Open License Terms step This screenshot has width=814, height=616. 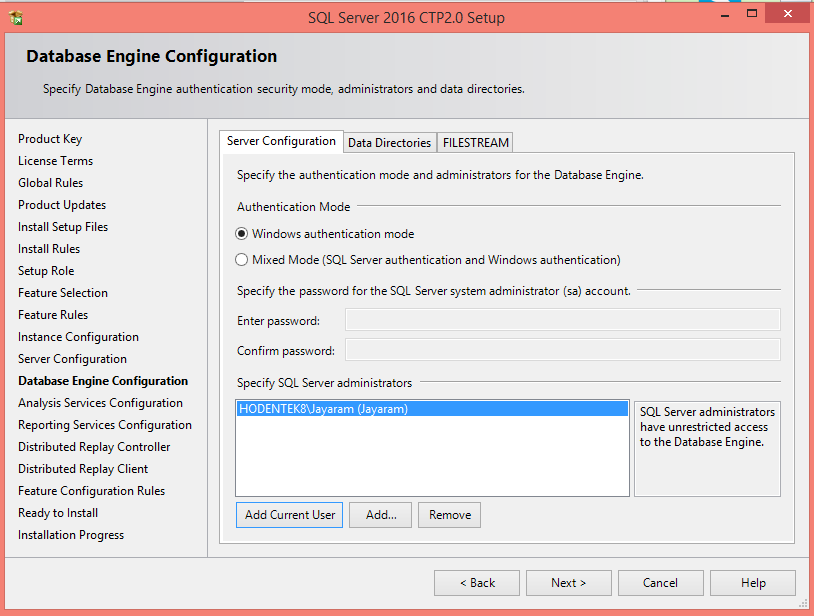click(55, 160)
